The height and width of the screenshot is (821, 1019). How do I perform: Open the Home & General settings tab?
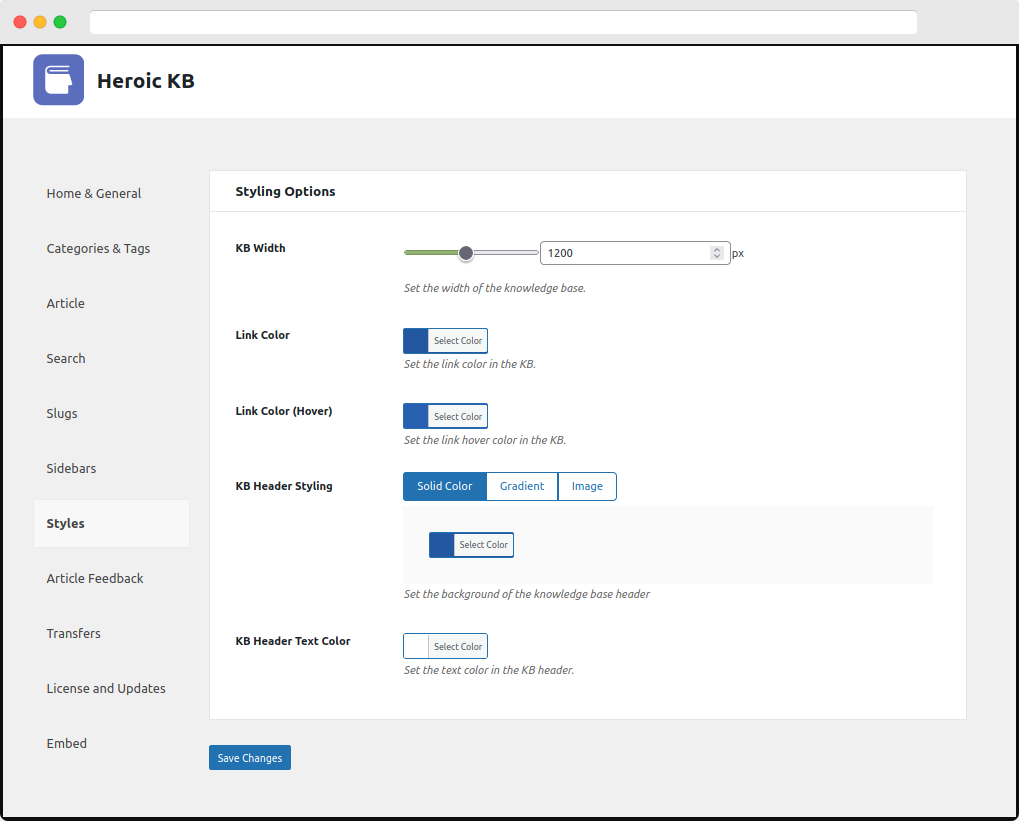[x=94, y=194]
